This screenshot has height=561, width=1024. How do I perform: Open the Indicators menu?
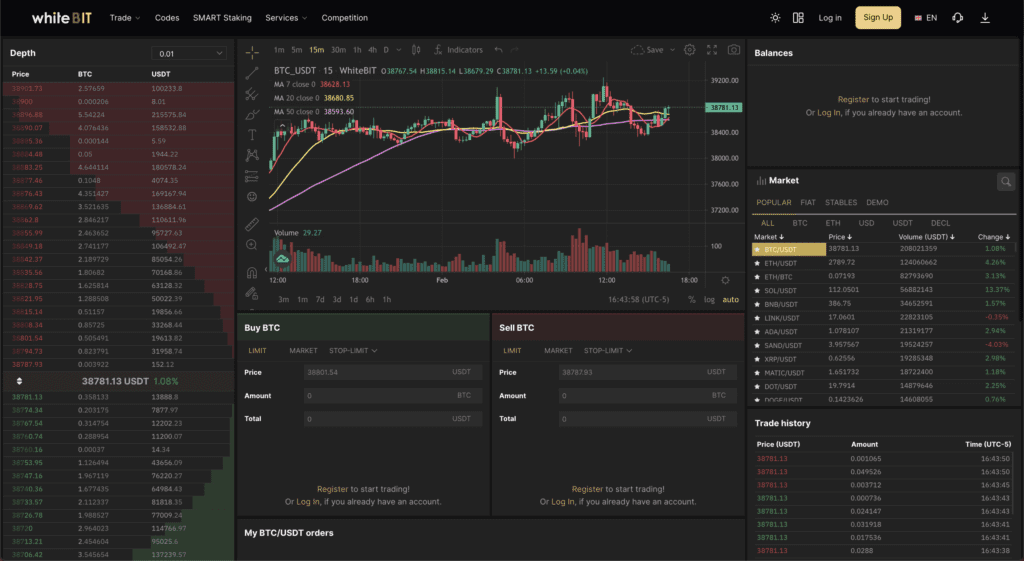point(458,50)
